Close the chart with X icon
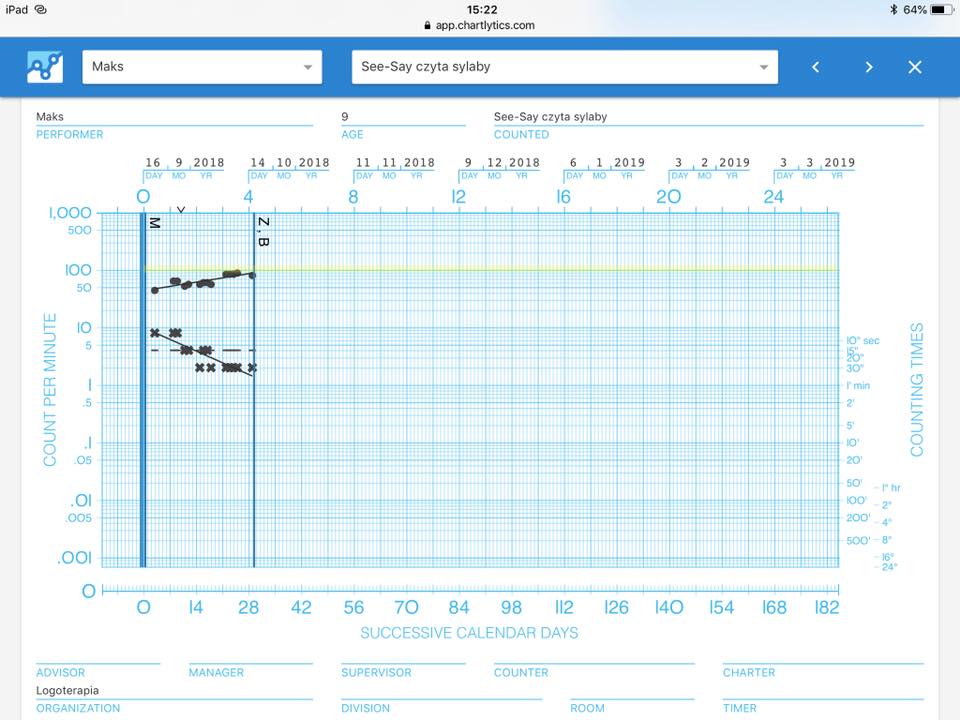 (x=914, y=67)
